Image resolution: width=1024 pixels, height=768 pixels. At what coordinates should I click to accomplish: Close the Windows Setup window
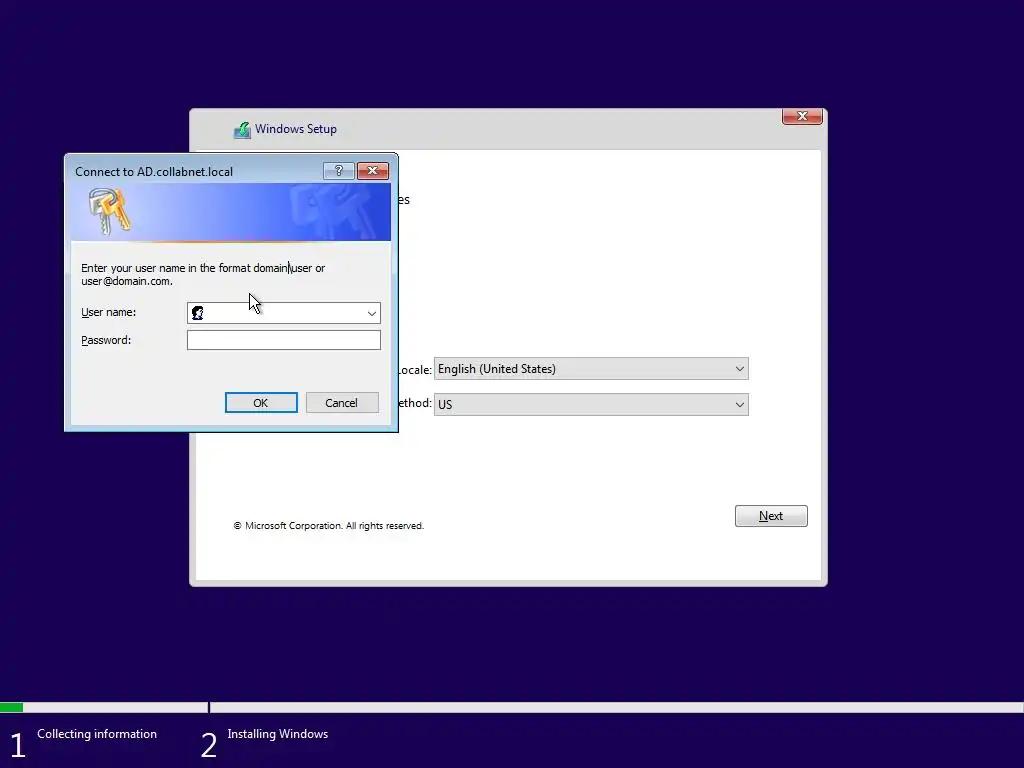pyautogui.click(x=802, y=116)
